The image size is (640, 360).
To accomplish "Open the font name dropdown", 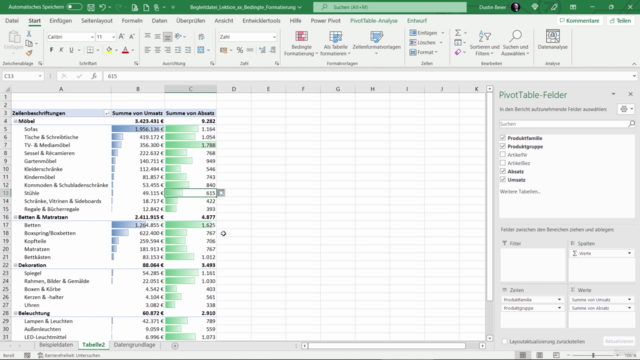I will coord(92,37).
